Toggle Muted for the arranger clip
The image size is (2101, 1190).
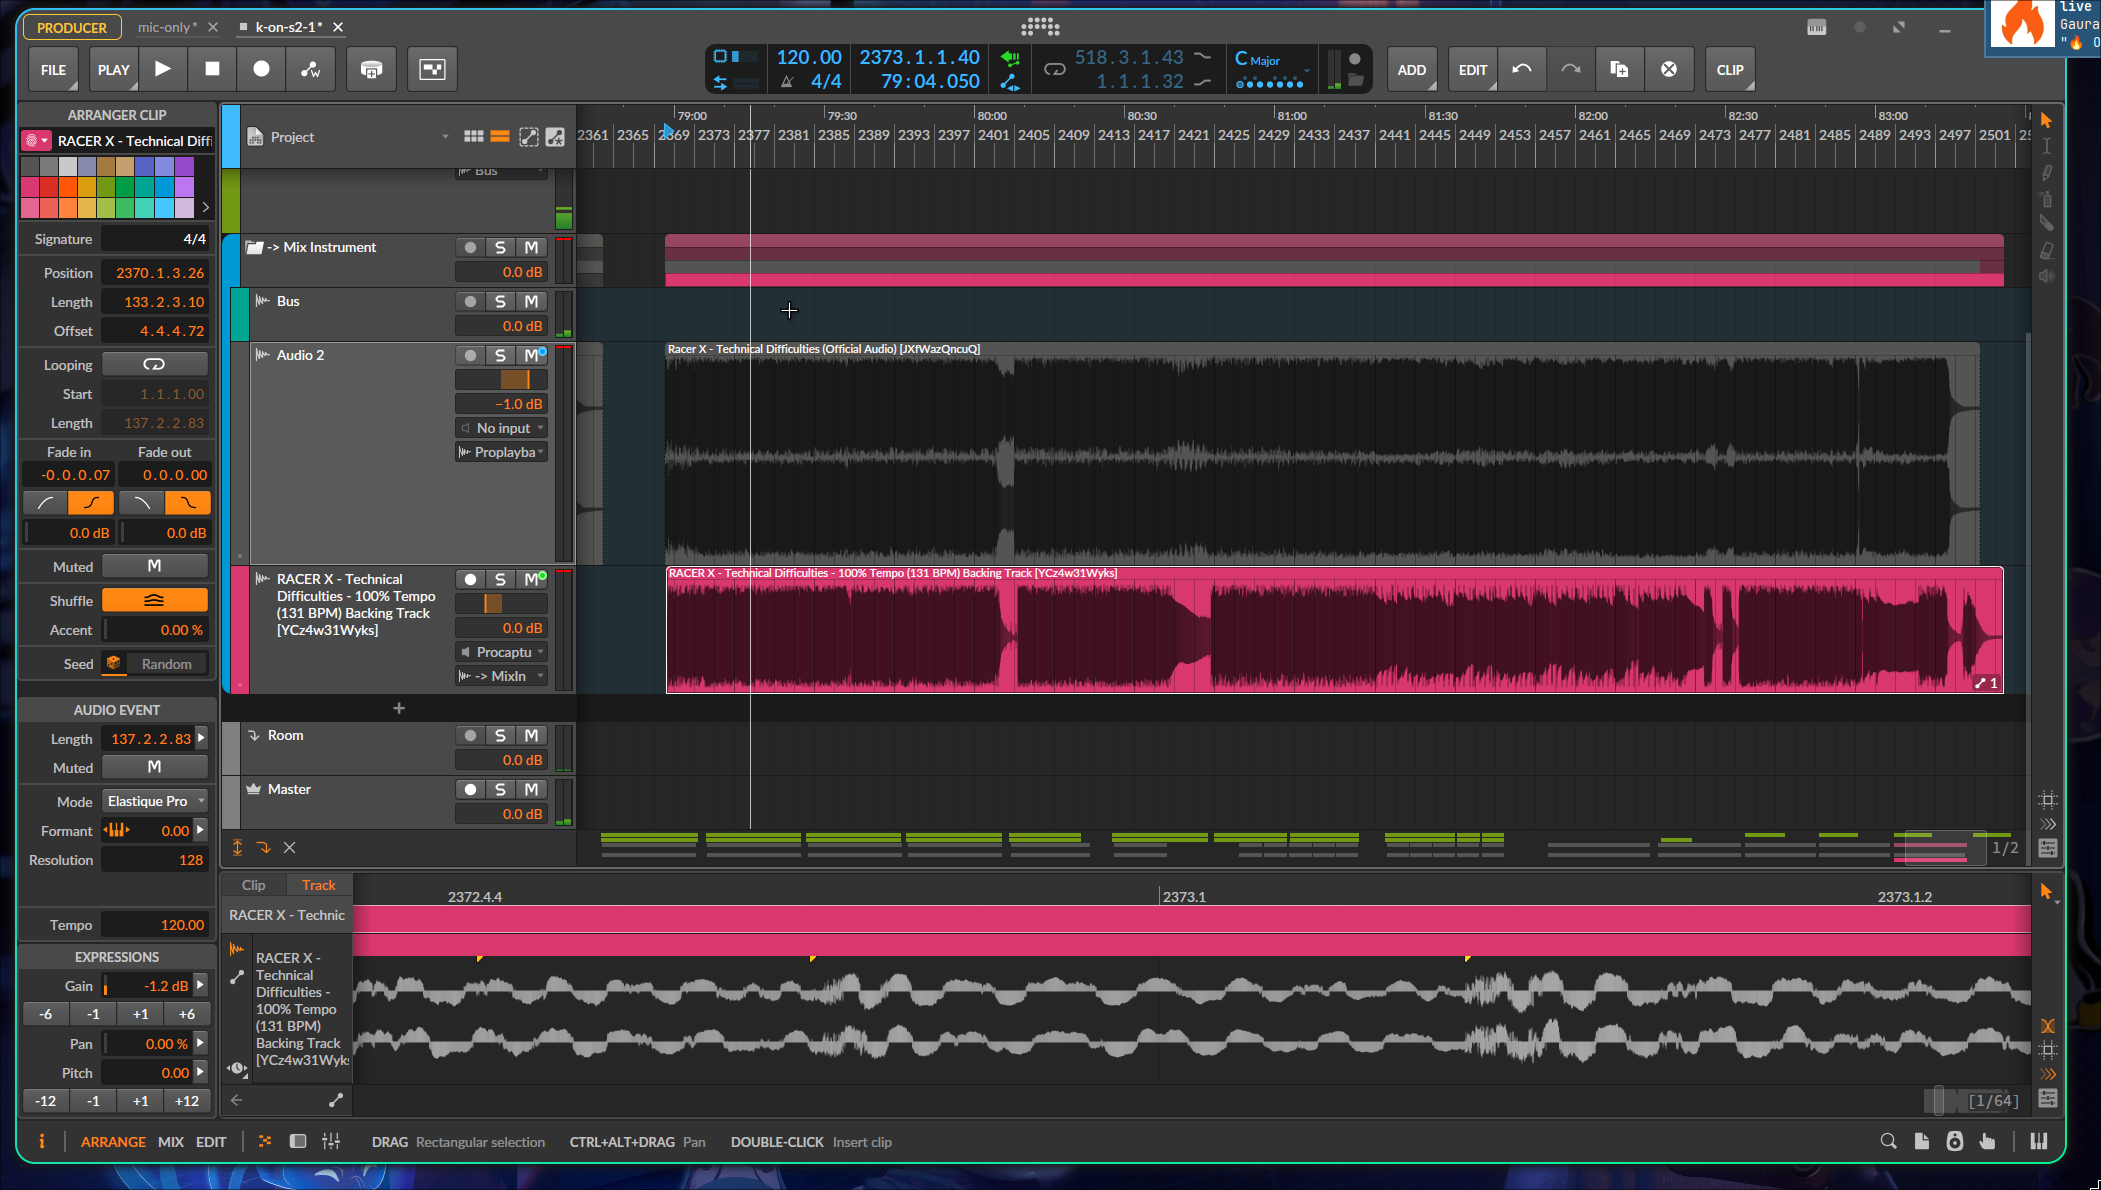154,566
